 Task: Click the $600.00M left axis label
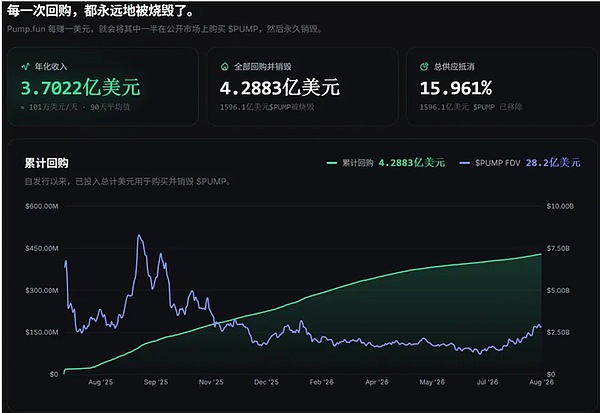pos(42,206)
